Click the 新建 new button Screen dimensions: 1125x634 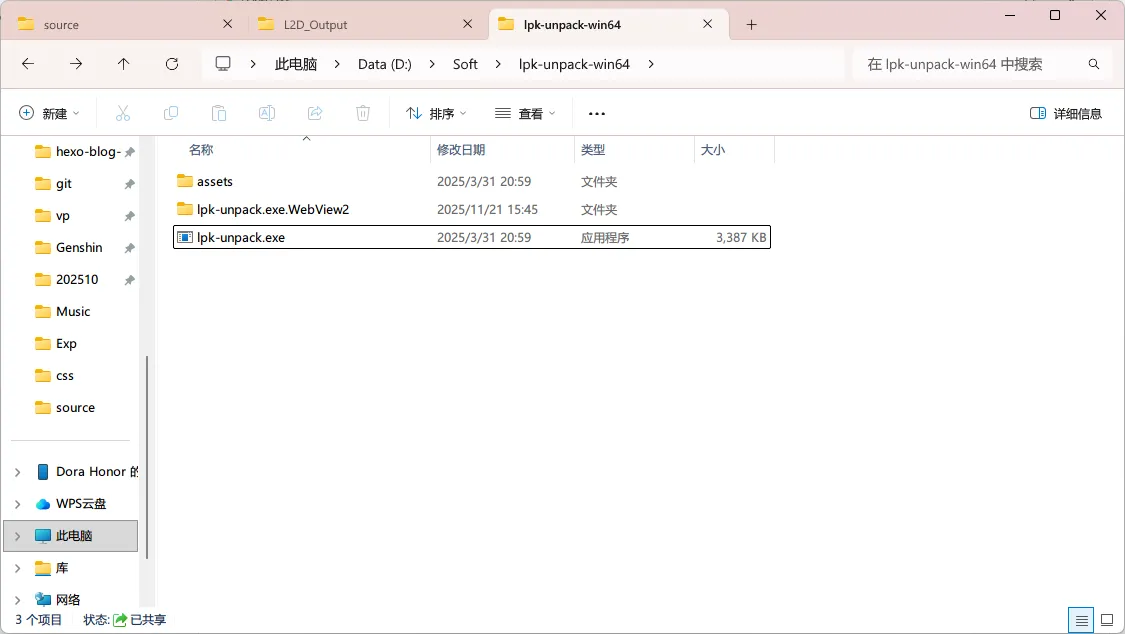[49, 113]
